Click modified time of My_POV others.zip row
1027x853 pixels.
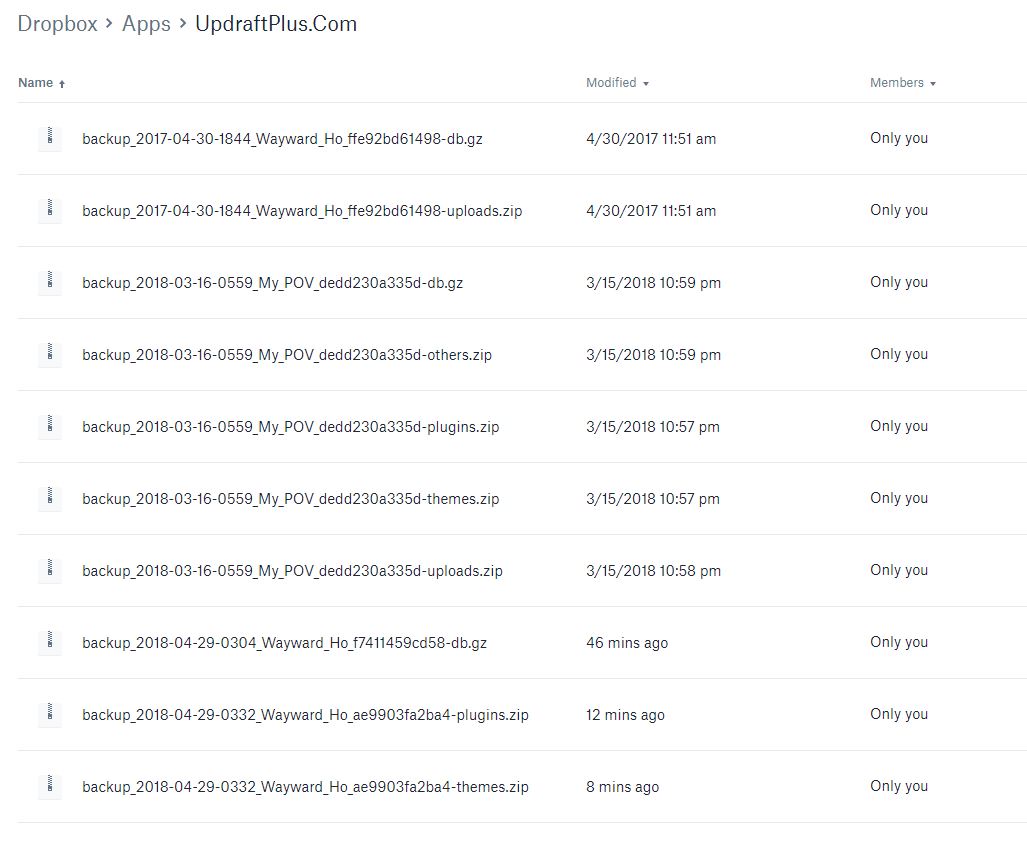click(x=654, y=355)
